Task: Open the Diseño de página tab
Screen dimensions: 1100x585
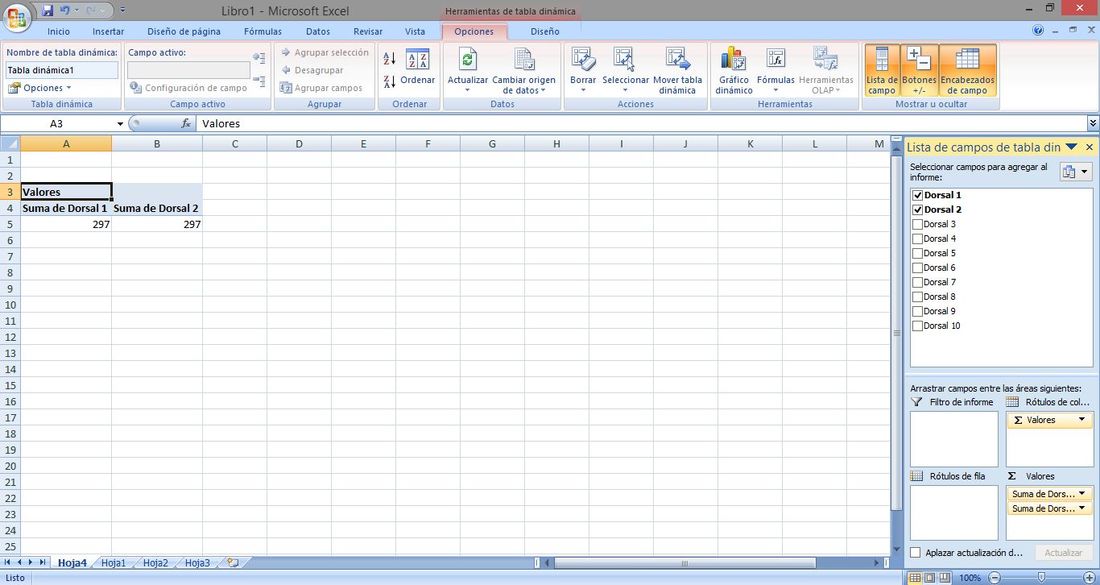Action: coord(184,32)
